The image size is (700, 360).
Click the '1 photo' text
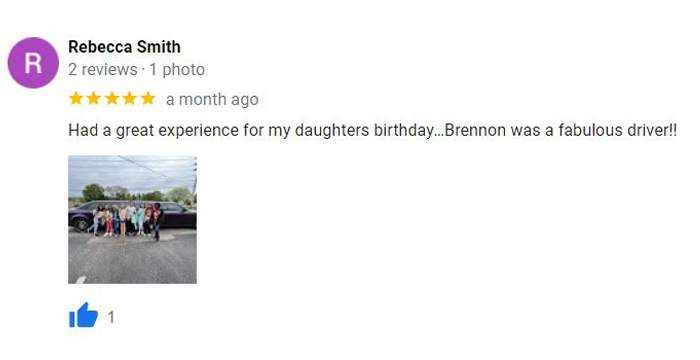[177, 70]
